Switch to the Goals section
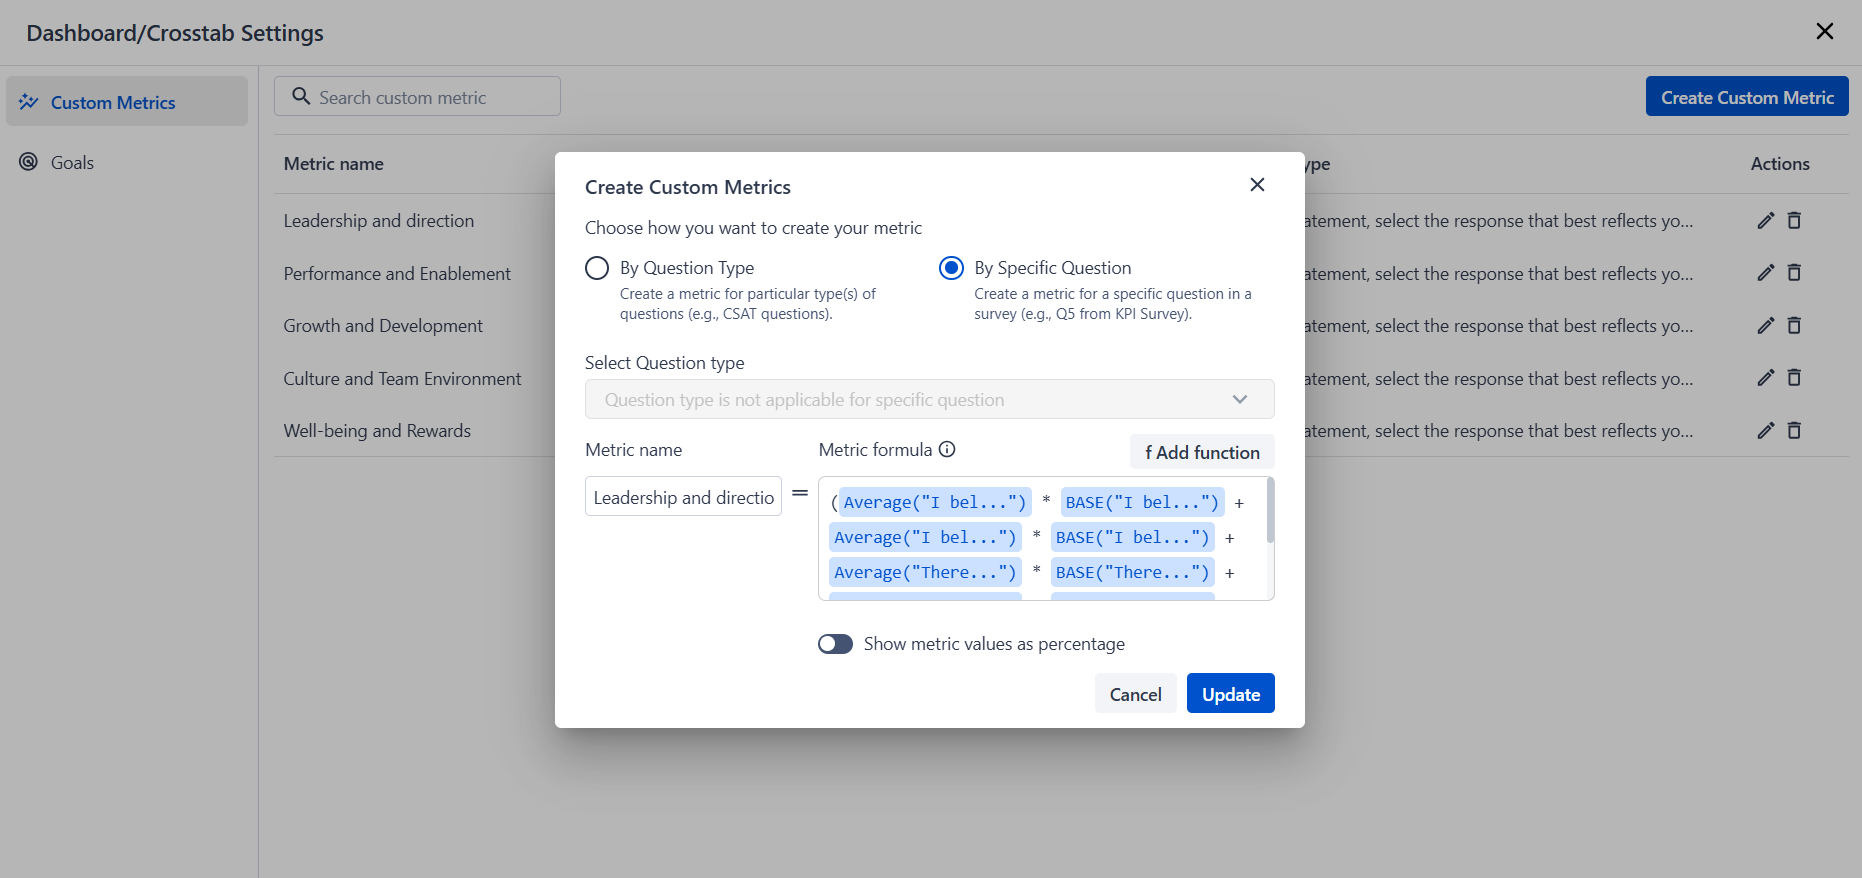This screenshot has width=1862, height=878. (x=72, y=163)
